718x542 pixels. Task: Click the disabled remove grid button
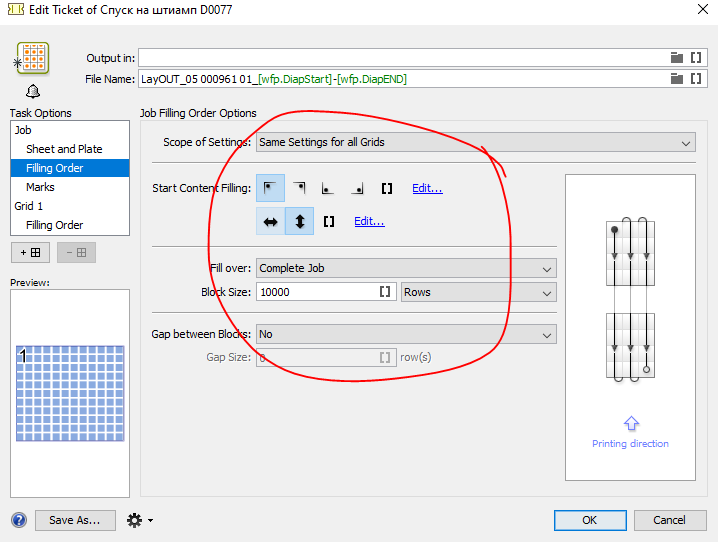coord(76,253)
